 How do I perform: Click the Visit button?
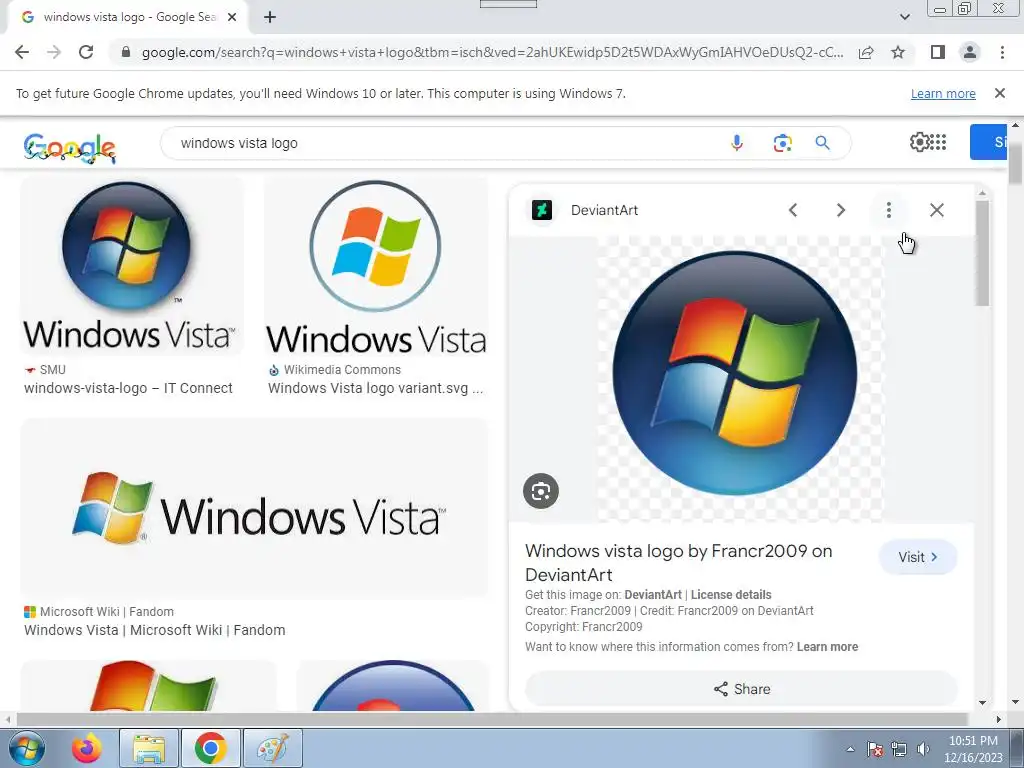pyautogui.click(x=918, y=557)
